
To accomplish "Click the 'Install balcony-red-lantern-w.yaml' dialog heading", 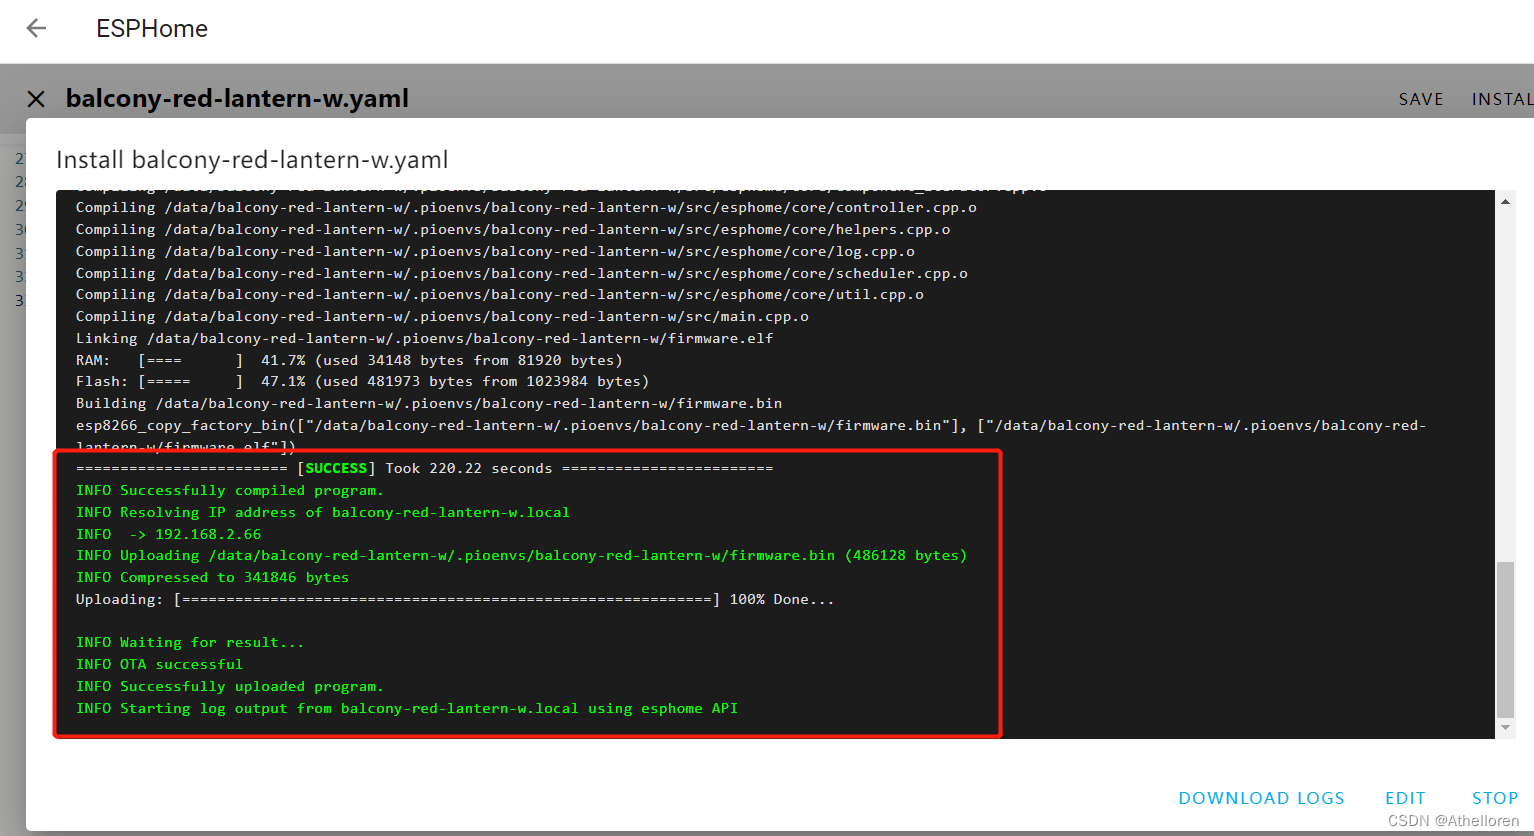I will click(x=252, y=160).
